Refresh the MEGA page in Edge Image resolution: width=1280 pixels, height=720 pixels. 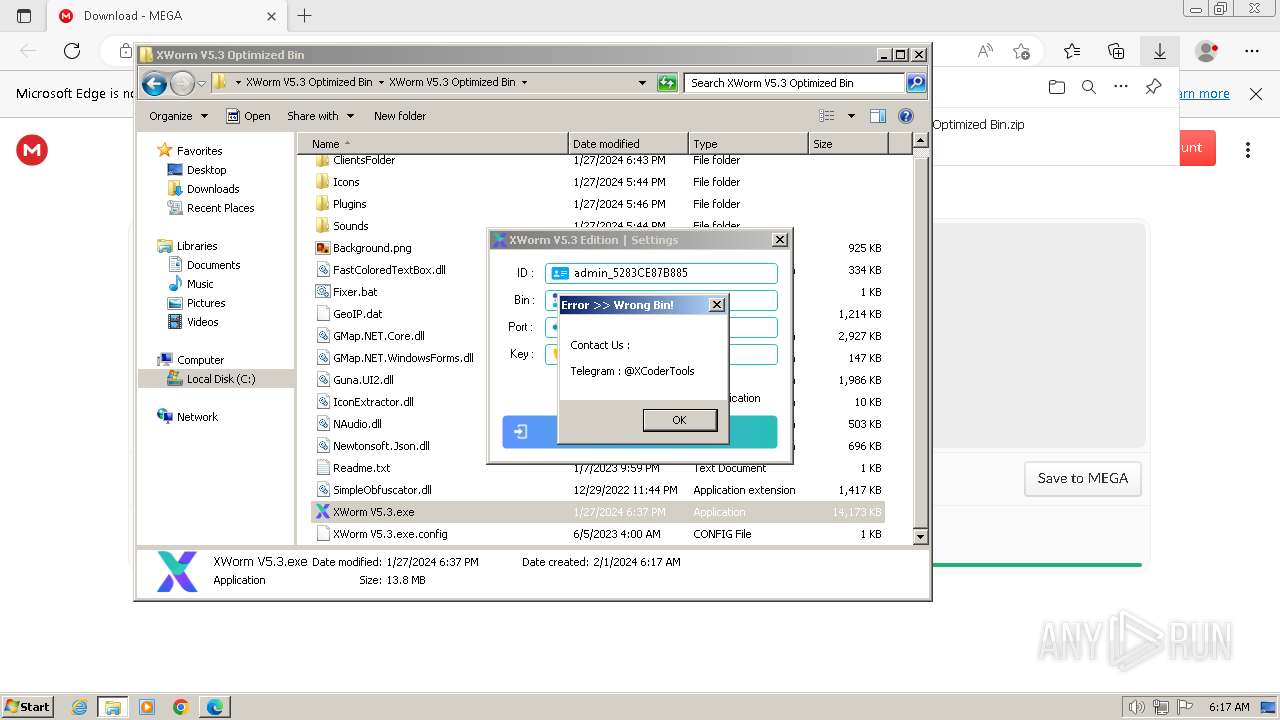click(x=72, y=51)
